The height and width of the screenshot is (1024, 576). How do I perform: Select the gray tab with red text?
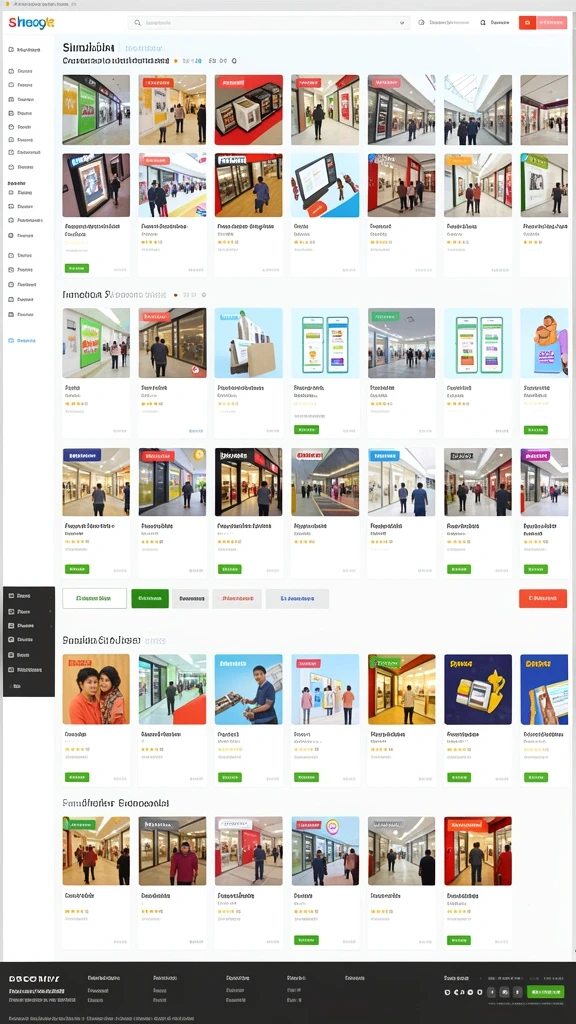click(236, 598)
